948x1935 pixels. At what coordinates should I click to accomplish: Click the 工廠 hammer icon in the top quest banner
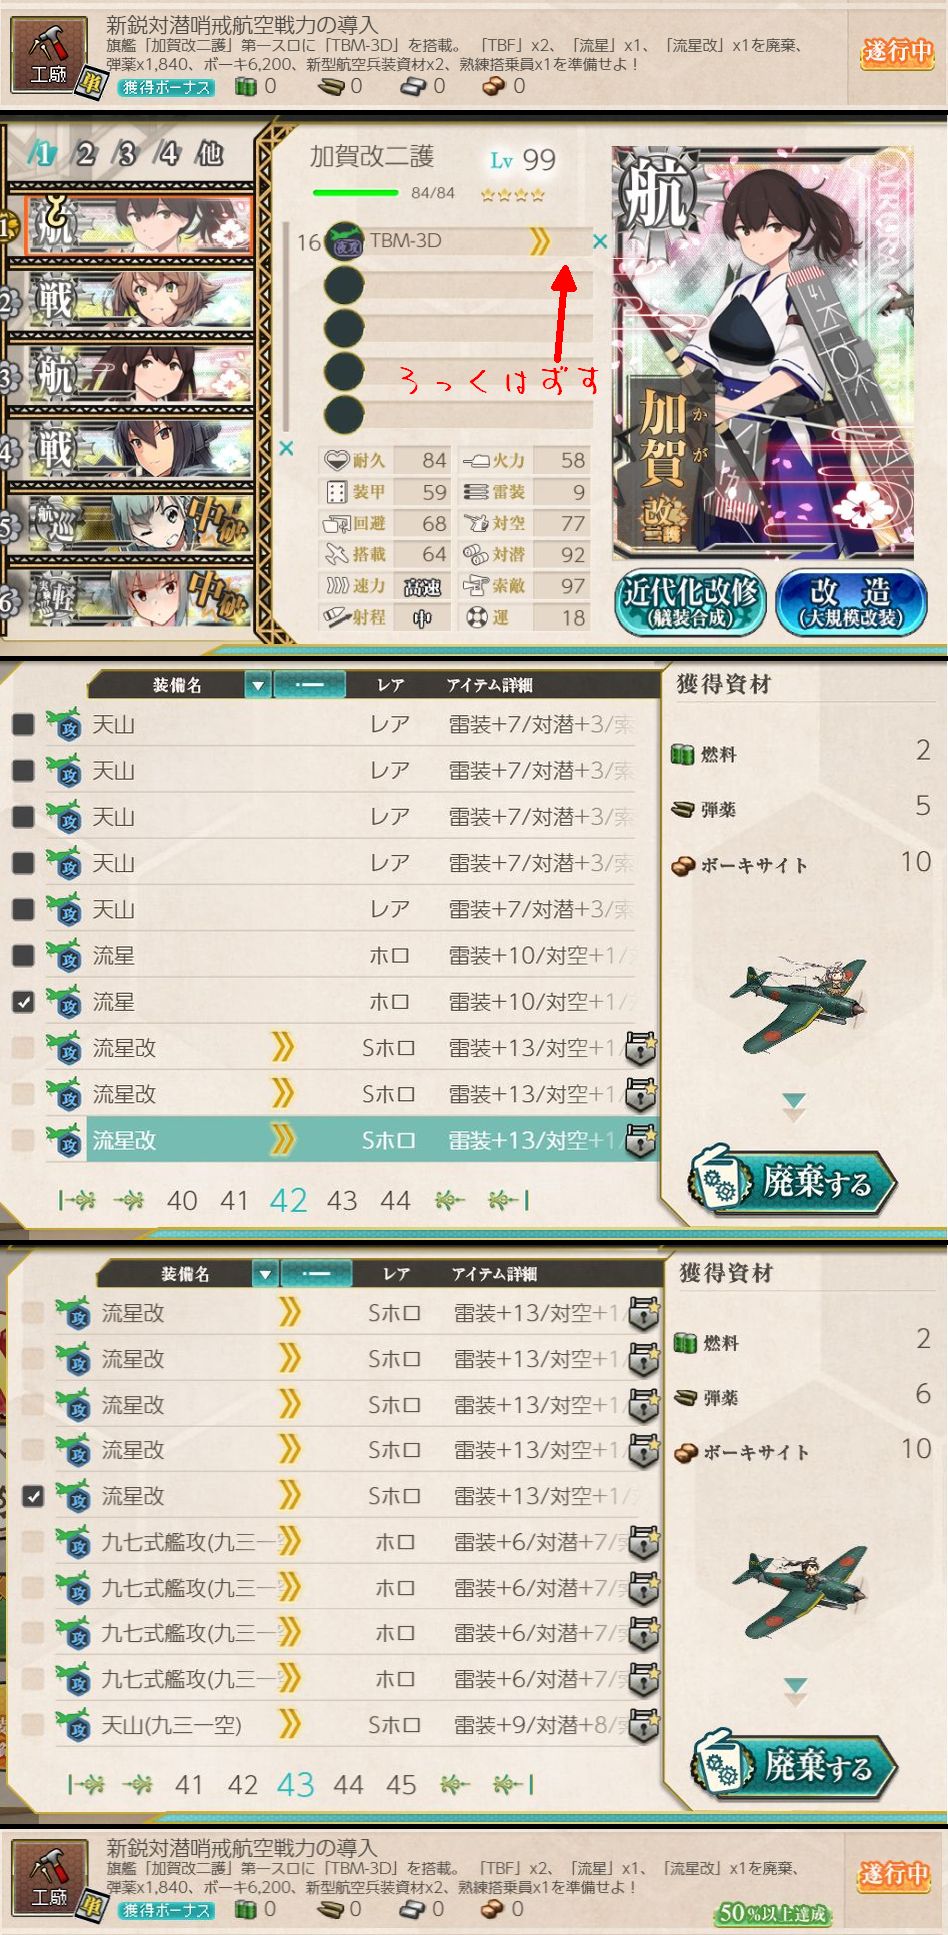click(47, 56)
